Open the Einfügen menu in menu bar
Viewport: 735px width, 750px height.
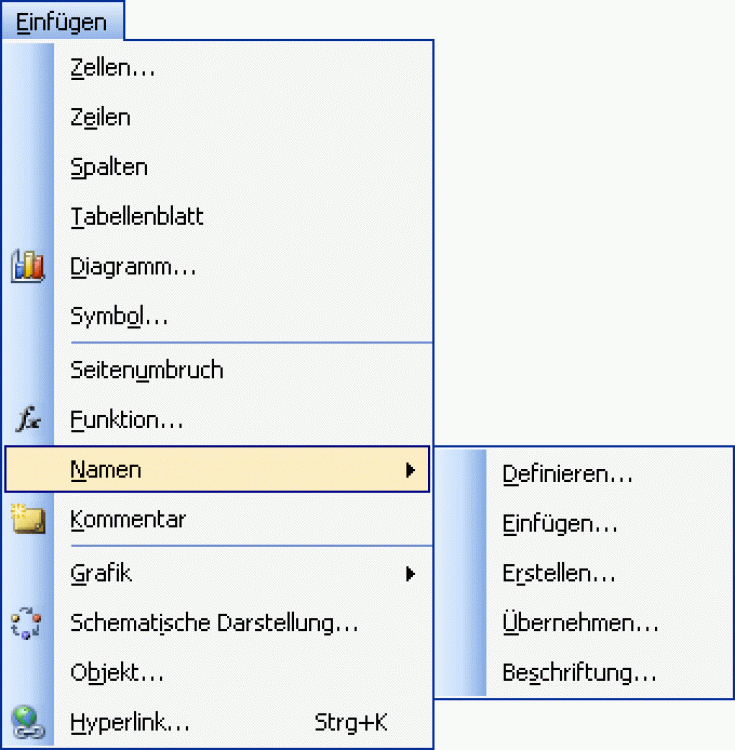[x=61, y=20]
